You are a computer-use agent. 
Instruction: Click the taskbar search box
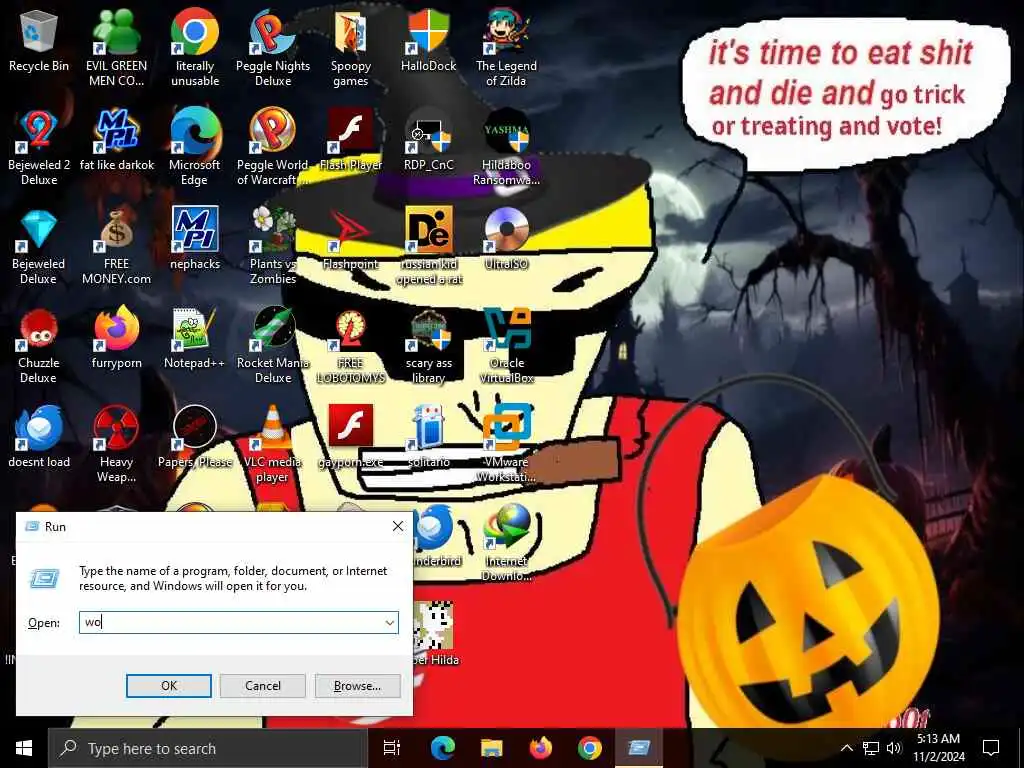tap(208, 748)
